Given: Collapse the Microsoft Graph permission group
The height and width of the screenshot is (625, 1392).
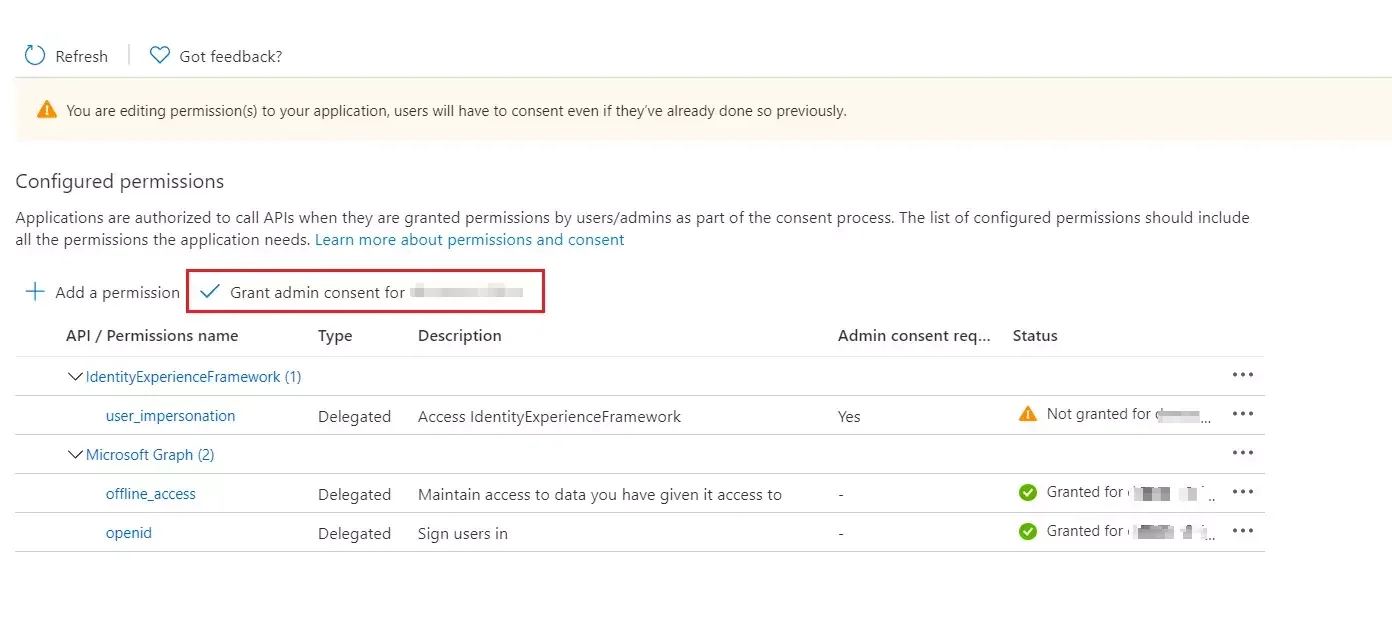Looking at the screenshot, I should pos(75,454).
